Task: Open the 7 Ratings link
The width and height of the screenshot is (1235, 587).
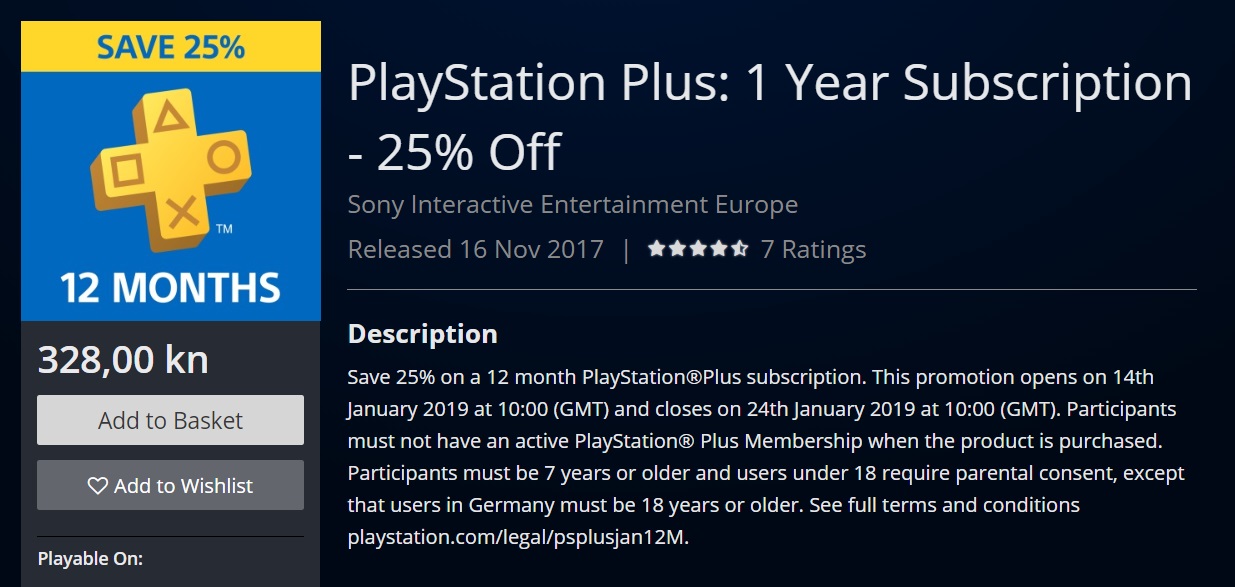Action: pos(813,249)
